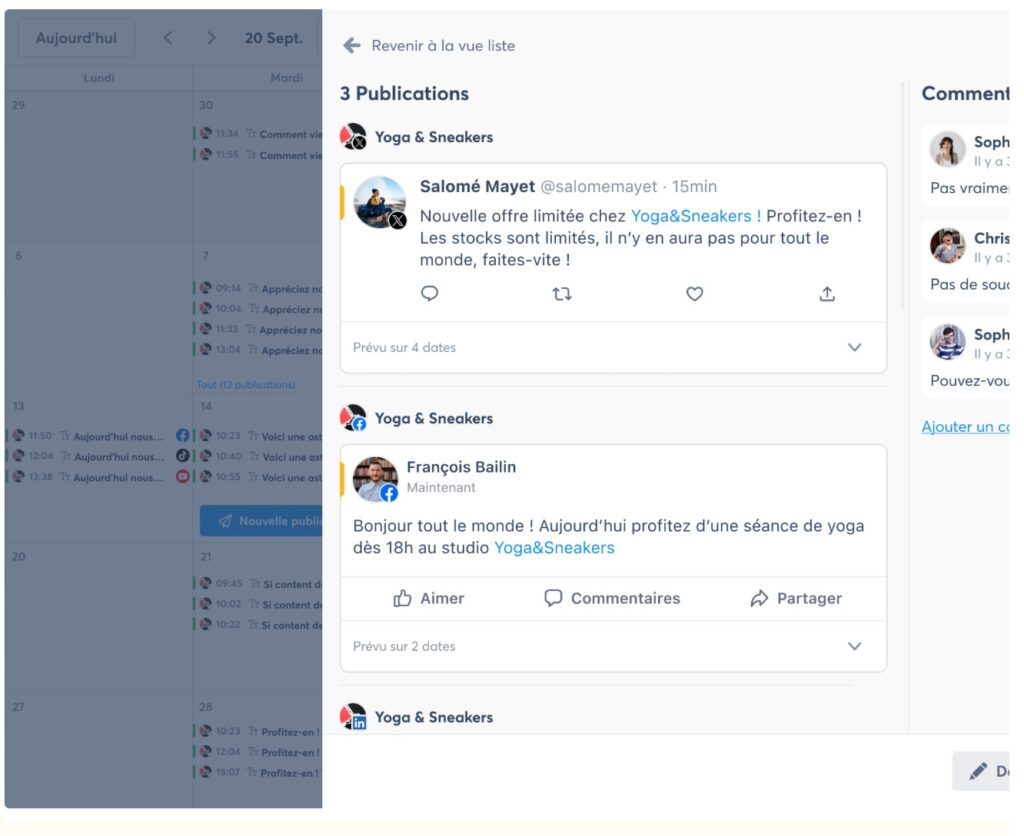Click the Ajouter un commentaire link

(965, 426)
